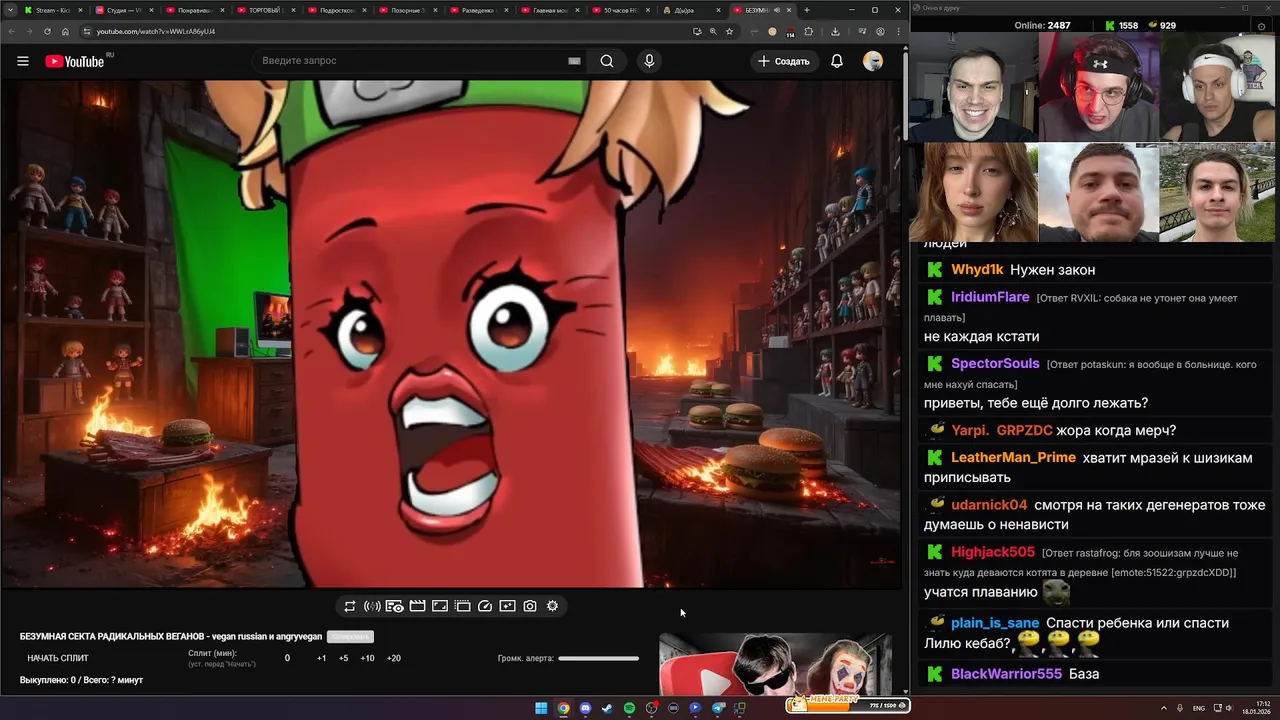Viewport: 1280px width, 720px height.
Task: Go to YouTube home via logo
Action: [x=76, y=61]
